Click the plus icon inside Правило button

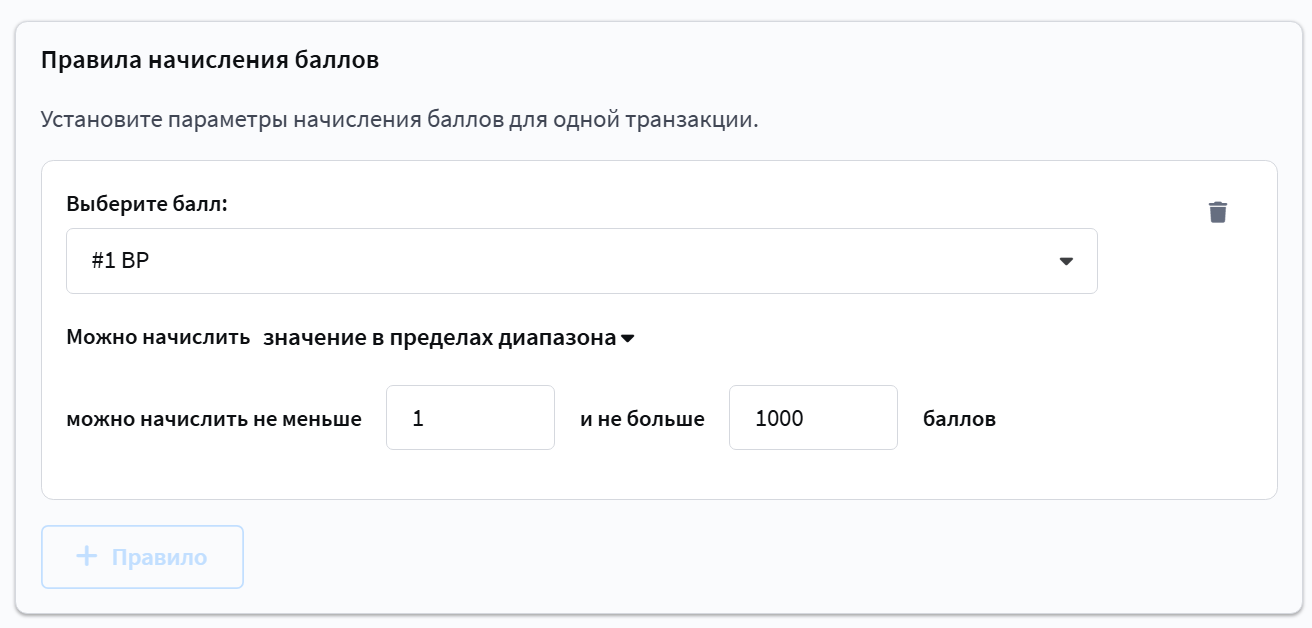point(87,556)
